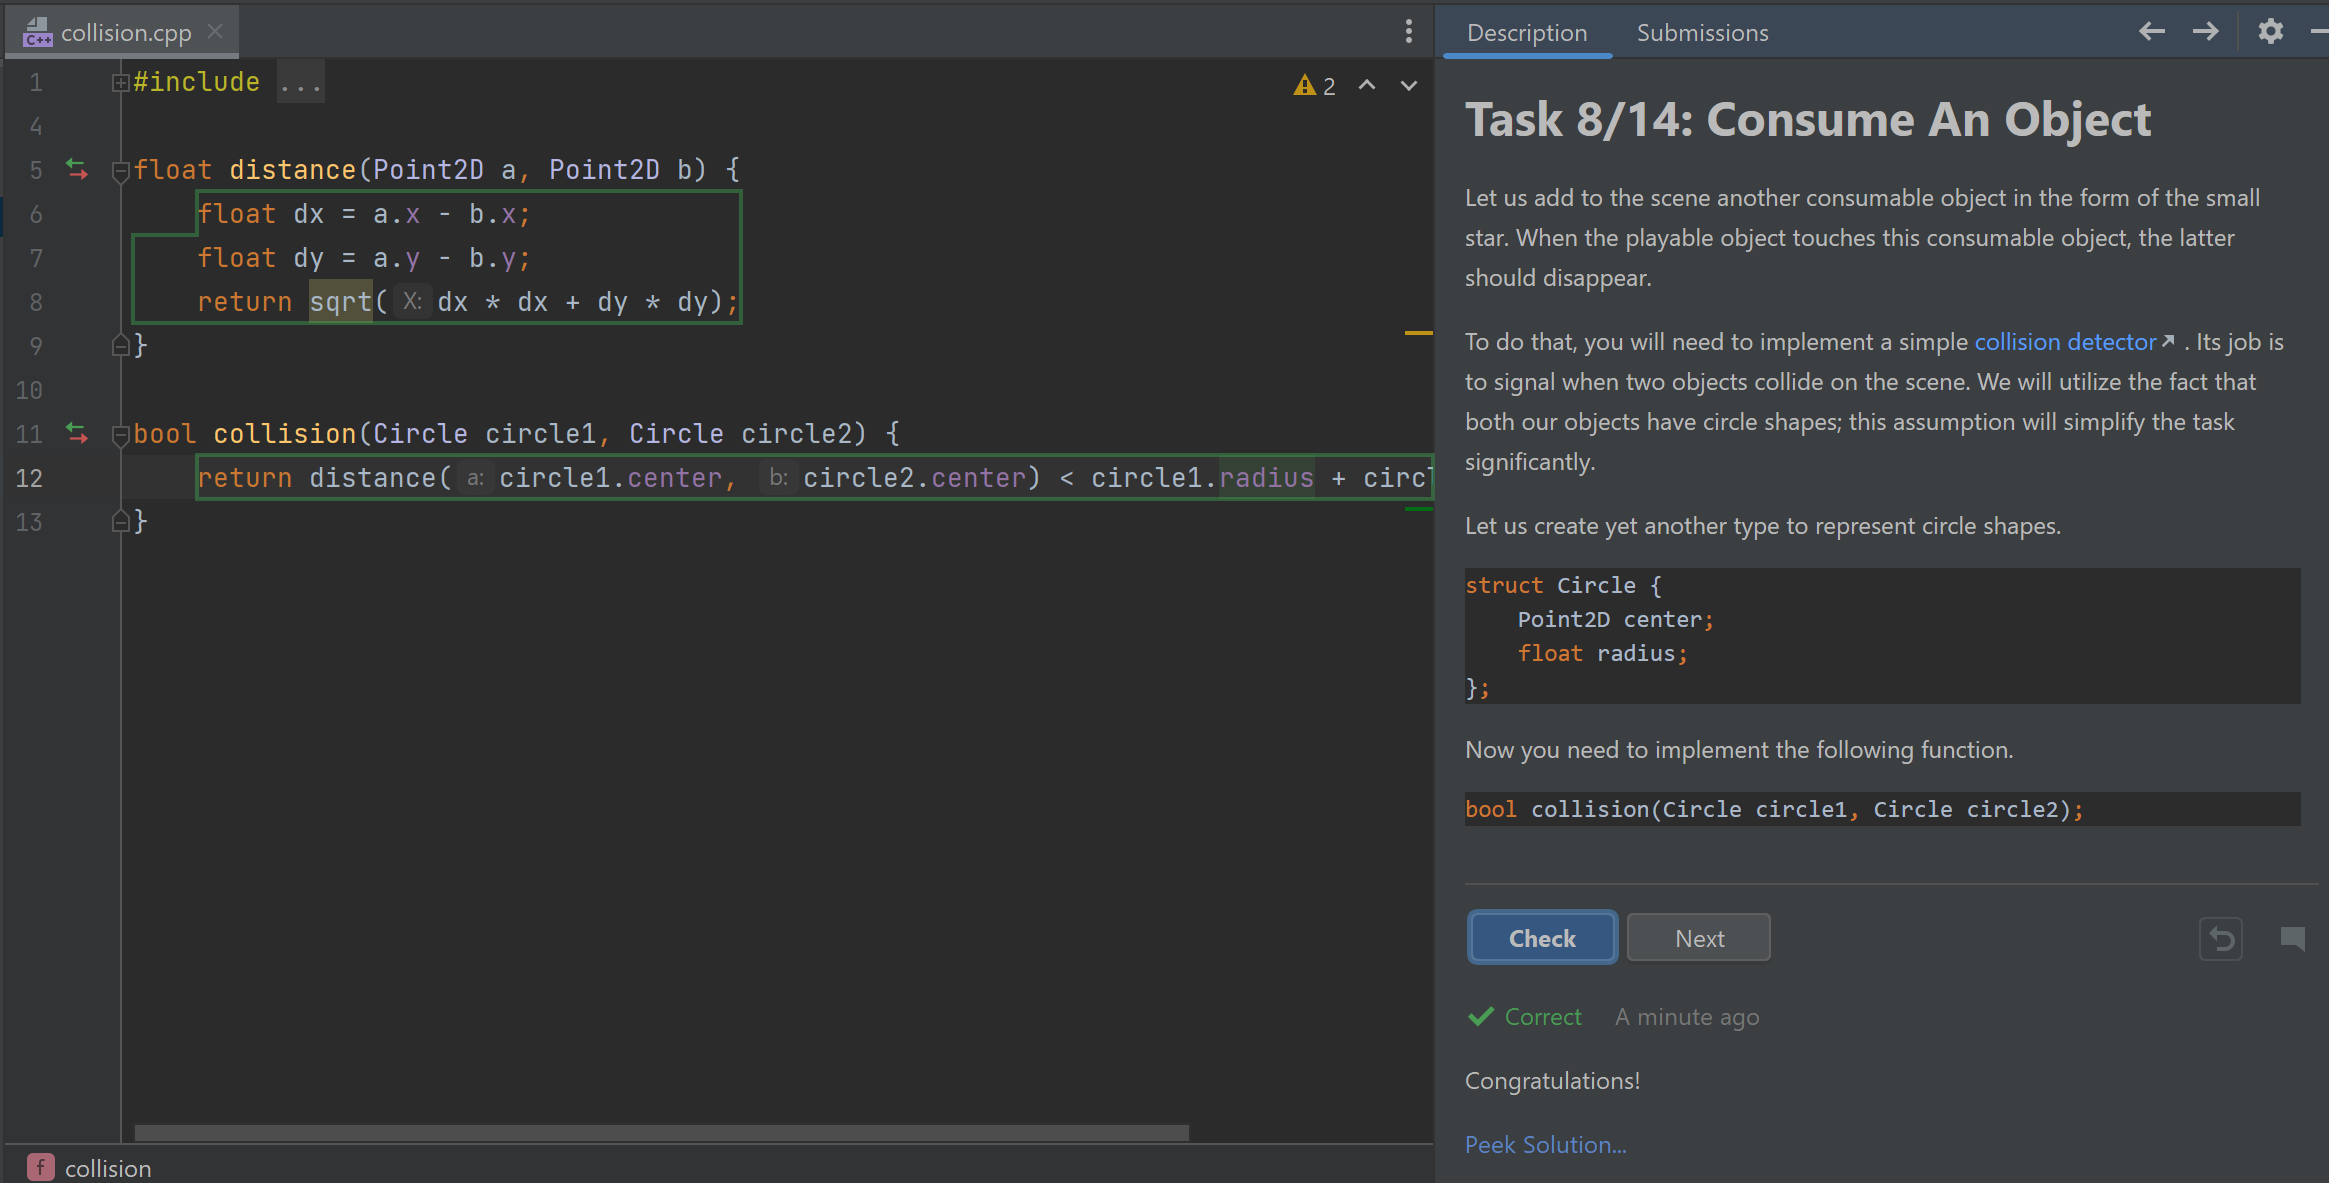Reset the task using the undo icon

(2220, 938)
